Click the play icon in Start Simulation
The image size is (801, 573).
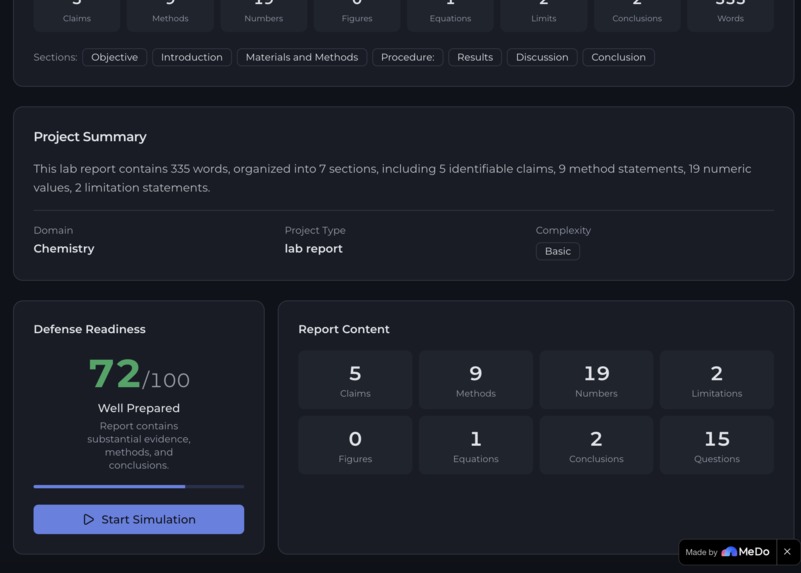[88, 519]
